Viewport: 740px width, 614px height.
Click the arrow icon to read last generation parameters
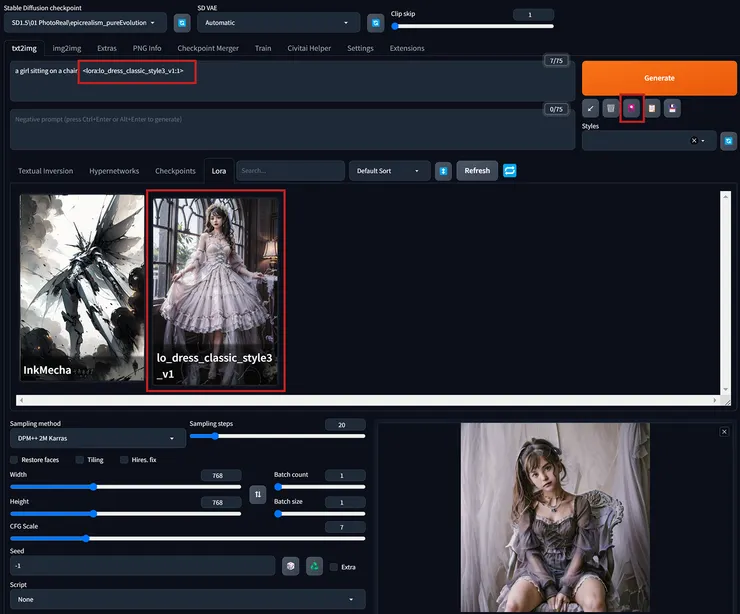(590, 108)
